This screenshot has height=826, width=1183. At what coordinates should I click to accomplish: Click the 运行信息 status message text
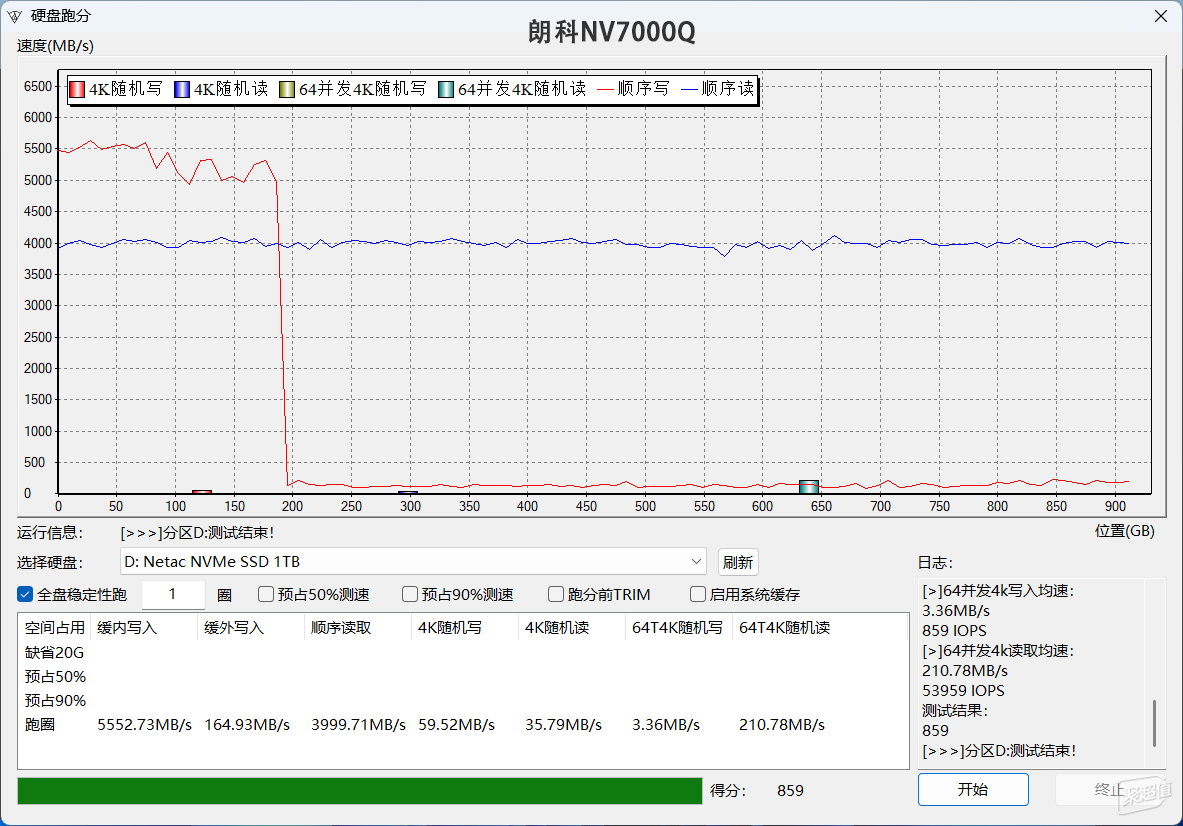[x=197, y=533]
